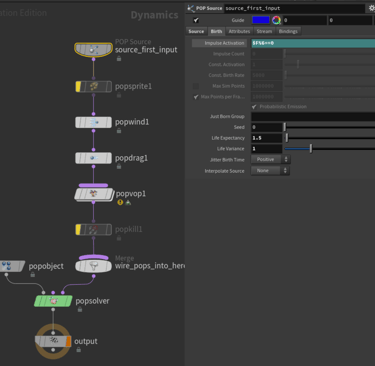The width and height of the screenshot is (375, 366).
Task: Open the Jitter Birth Time dropdown
Action: tap(270, 159)
